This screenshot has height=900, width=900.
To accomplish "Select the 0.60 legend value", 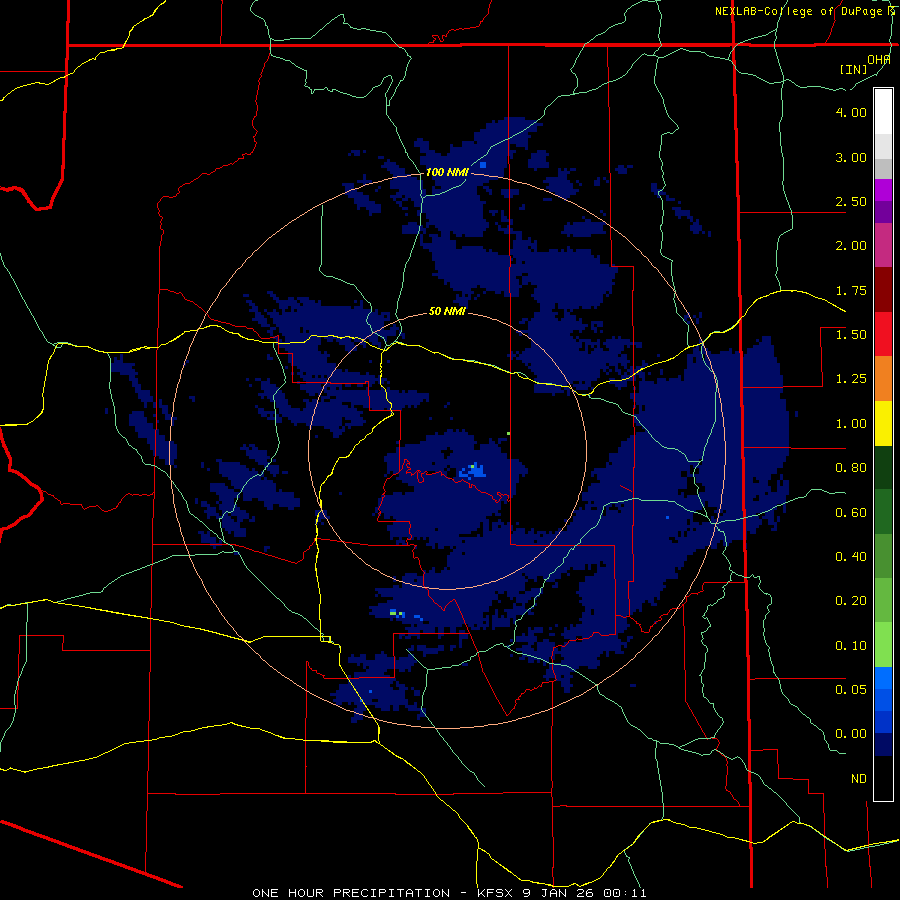I will 851,513.
